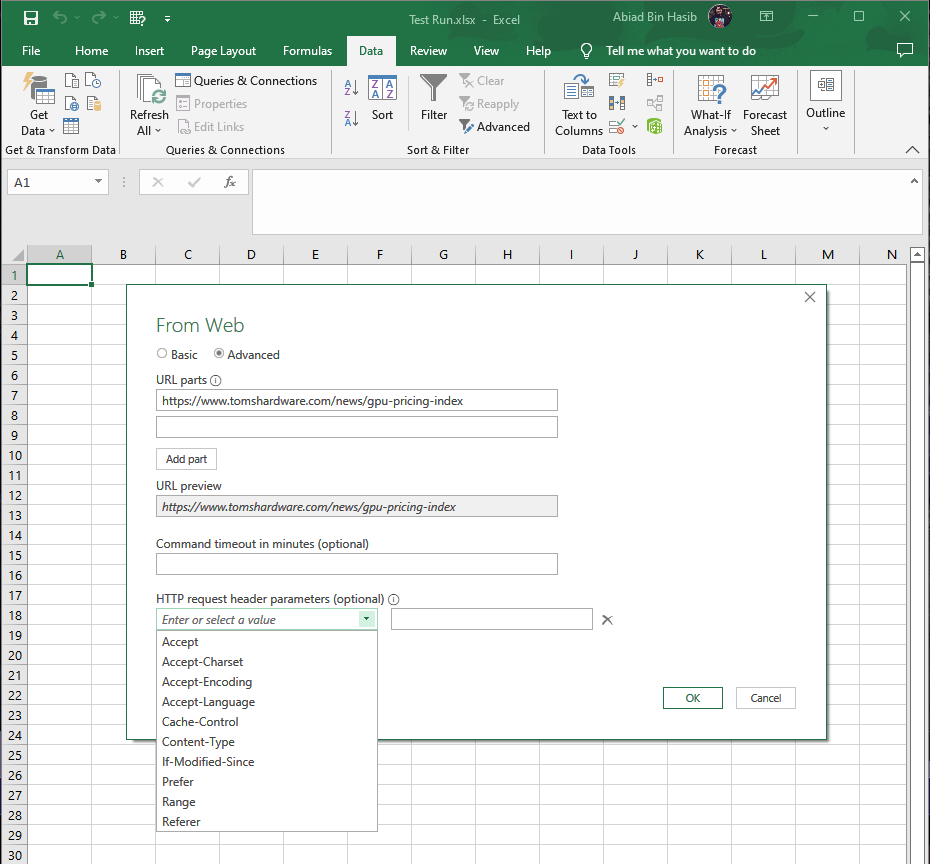Select row 12 header

pos(14,495)
